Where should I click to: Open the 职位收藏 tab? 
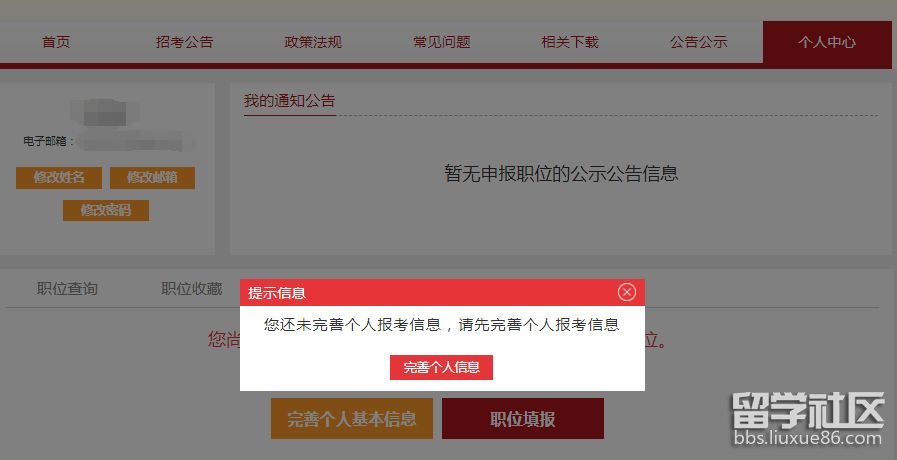click(x=191, y=288)
